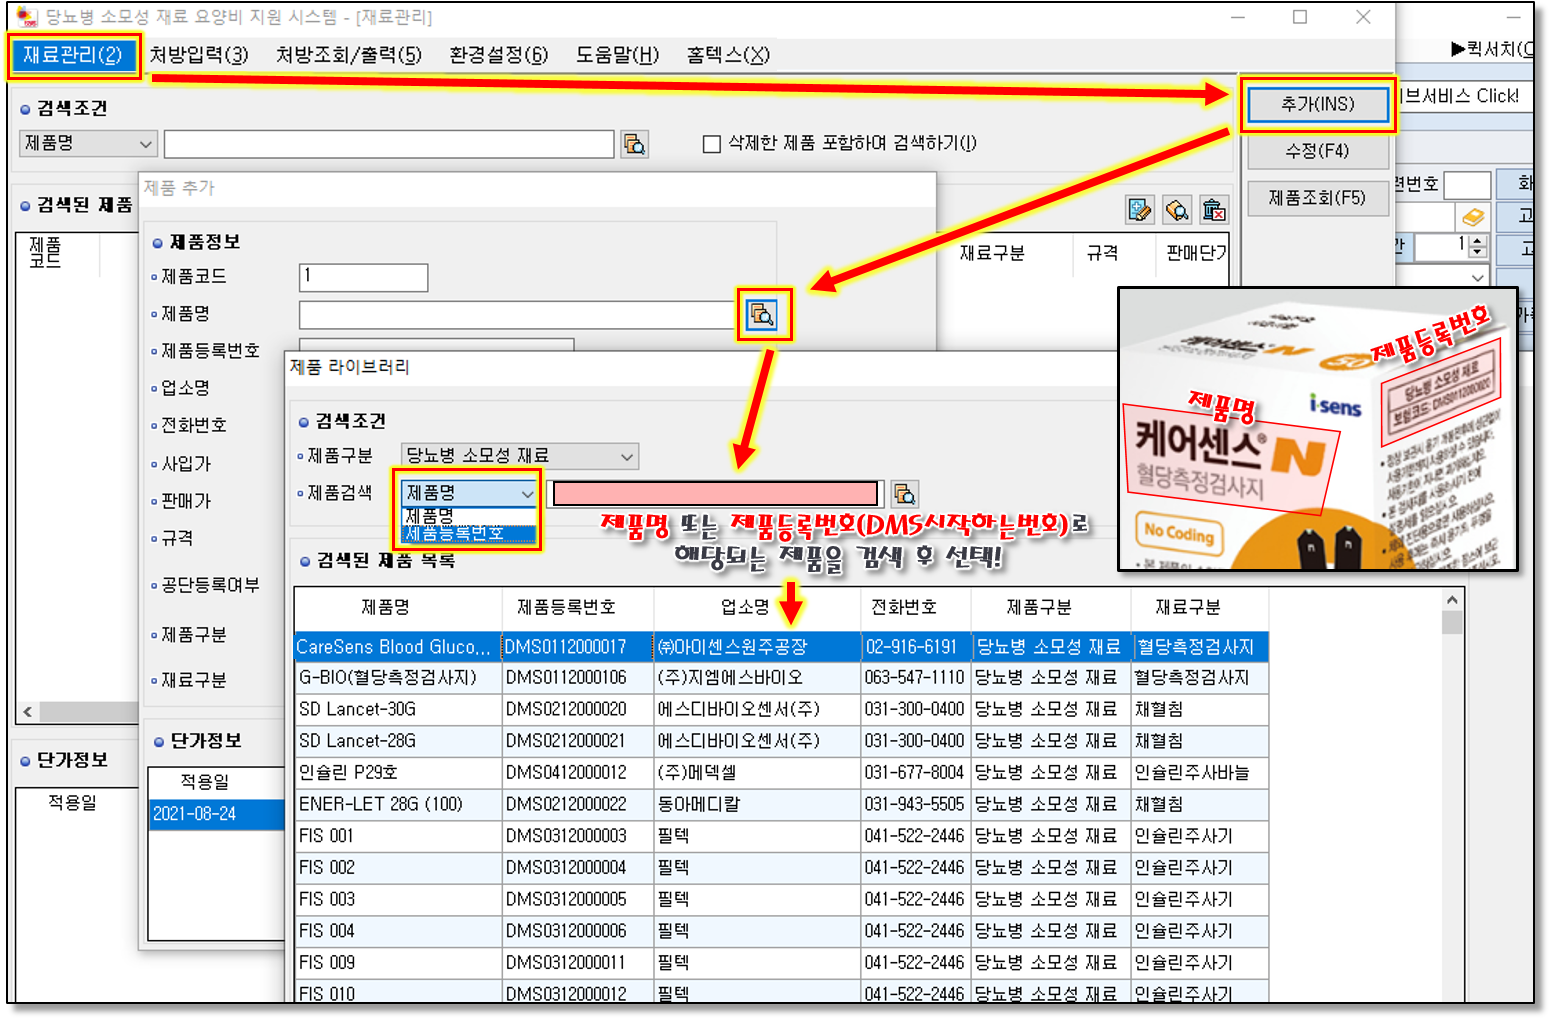Click the 추가(INS) button
The height and width of the screenshot is (1020, 1551).
tap(1317, 104)
